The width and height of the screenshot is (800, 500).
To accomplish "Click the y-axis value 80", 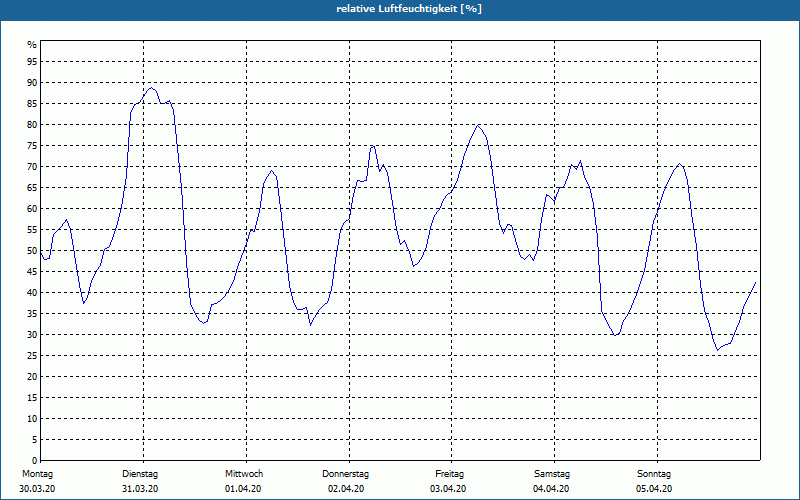I will pos(32,124).
